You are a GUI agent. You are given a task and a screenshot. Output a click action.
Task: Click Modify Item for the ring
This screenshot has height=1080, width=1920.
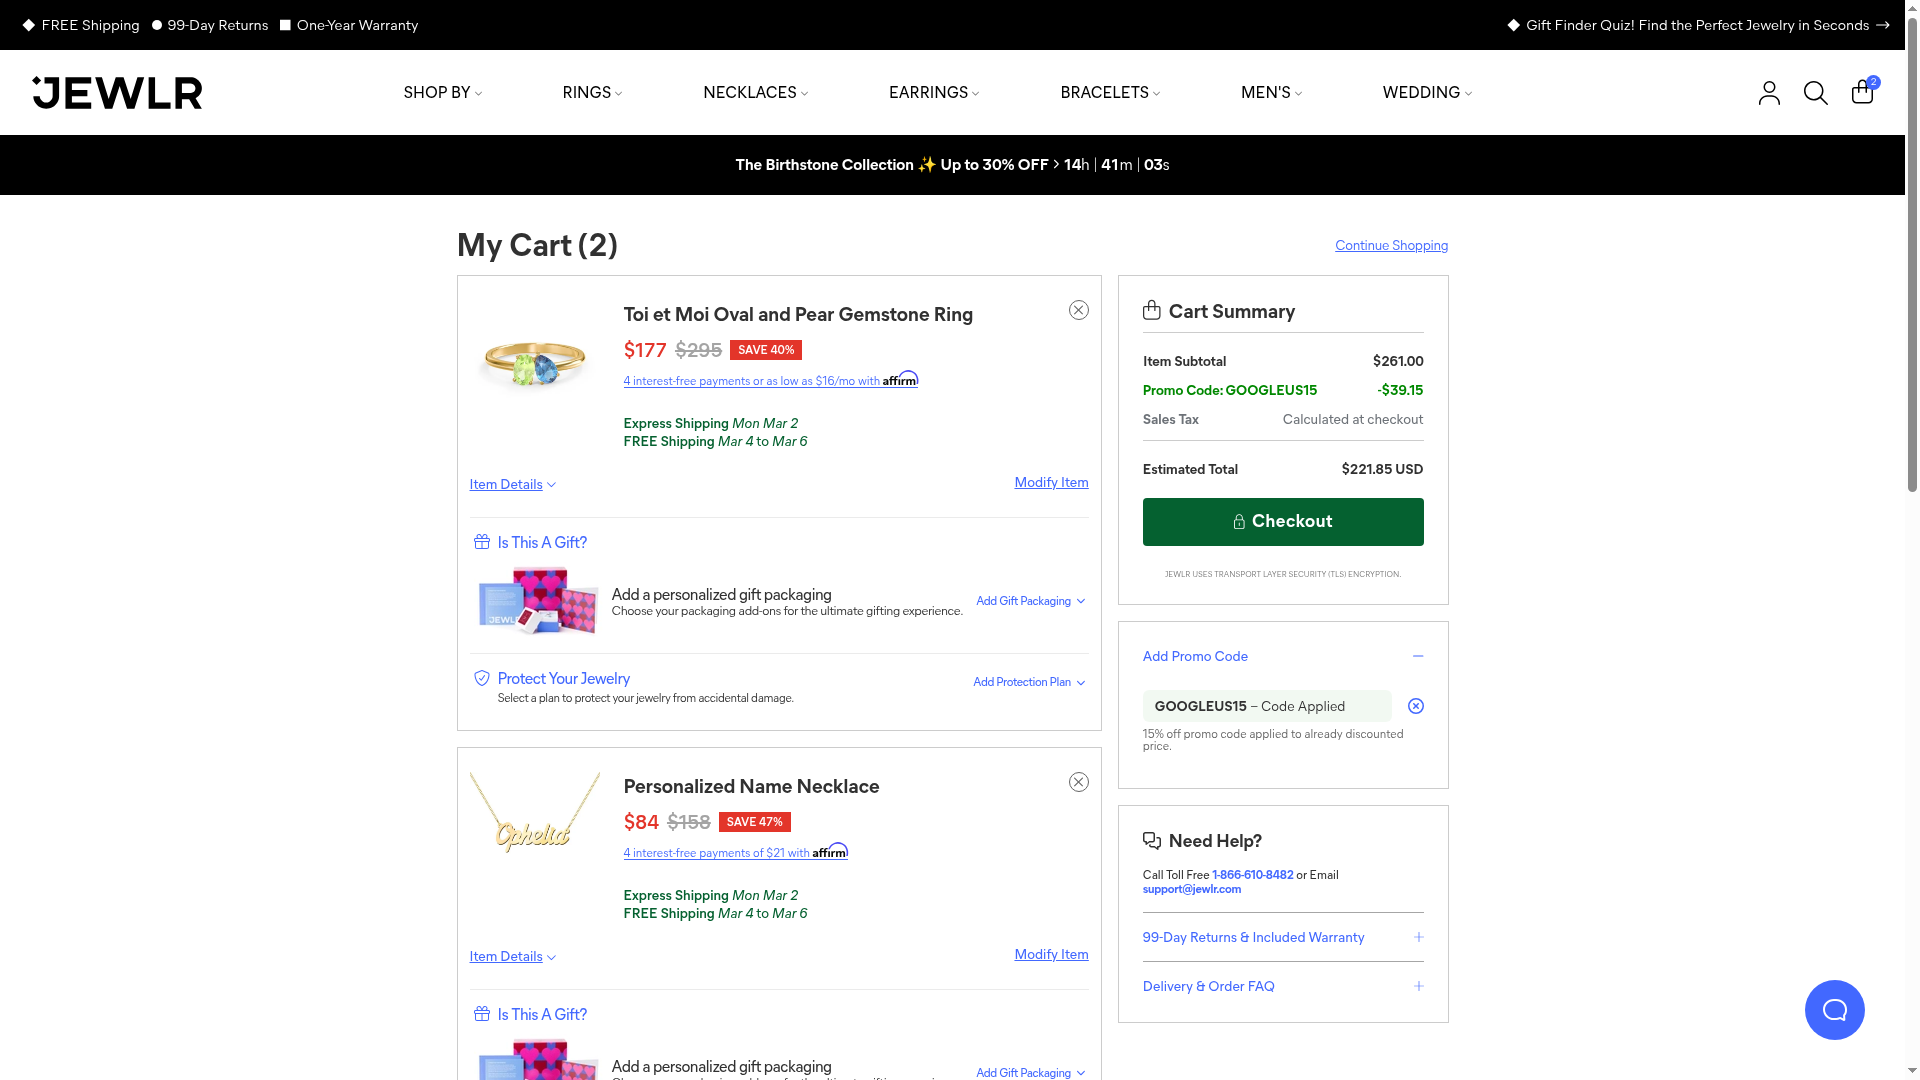[1050, 483]
